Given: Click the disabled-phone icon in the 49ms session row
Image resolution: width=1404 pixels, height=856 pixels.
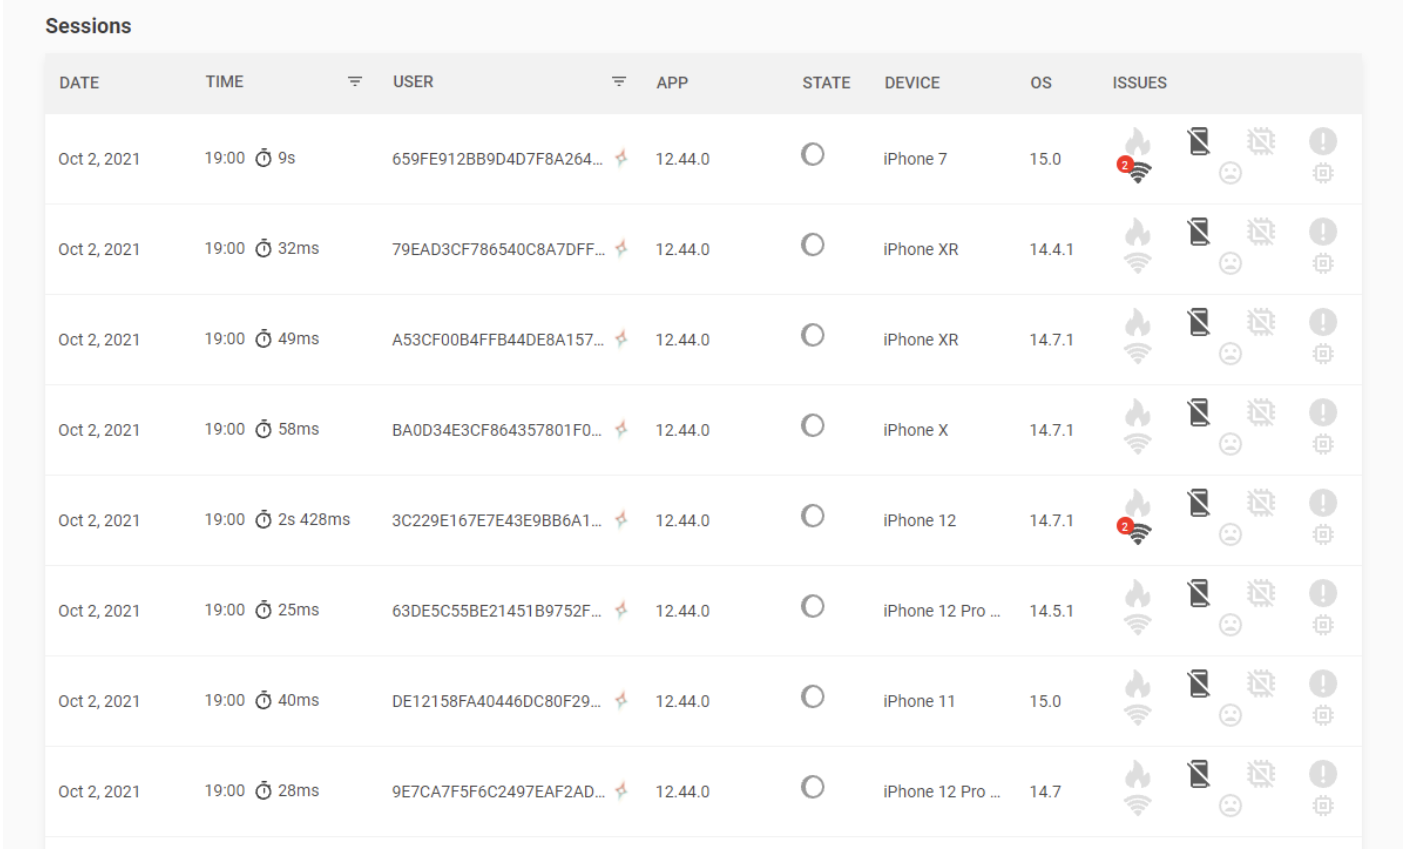Looking at the screenshot, I should click(x=1199, y=322).
